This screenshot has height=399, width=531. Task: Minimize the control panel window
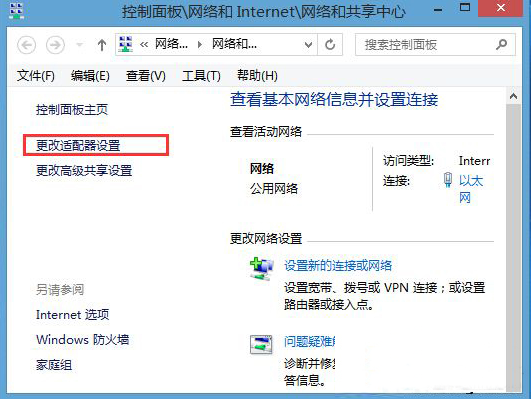[x=438, y=9]
